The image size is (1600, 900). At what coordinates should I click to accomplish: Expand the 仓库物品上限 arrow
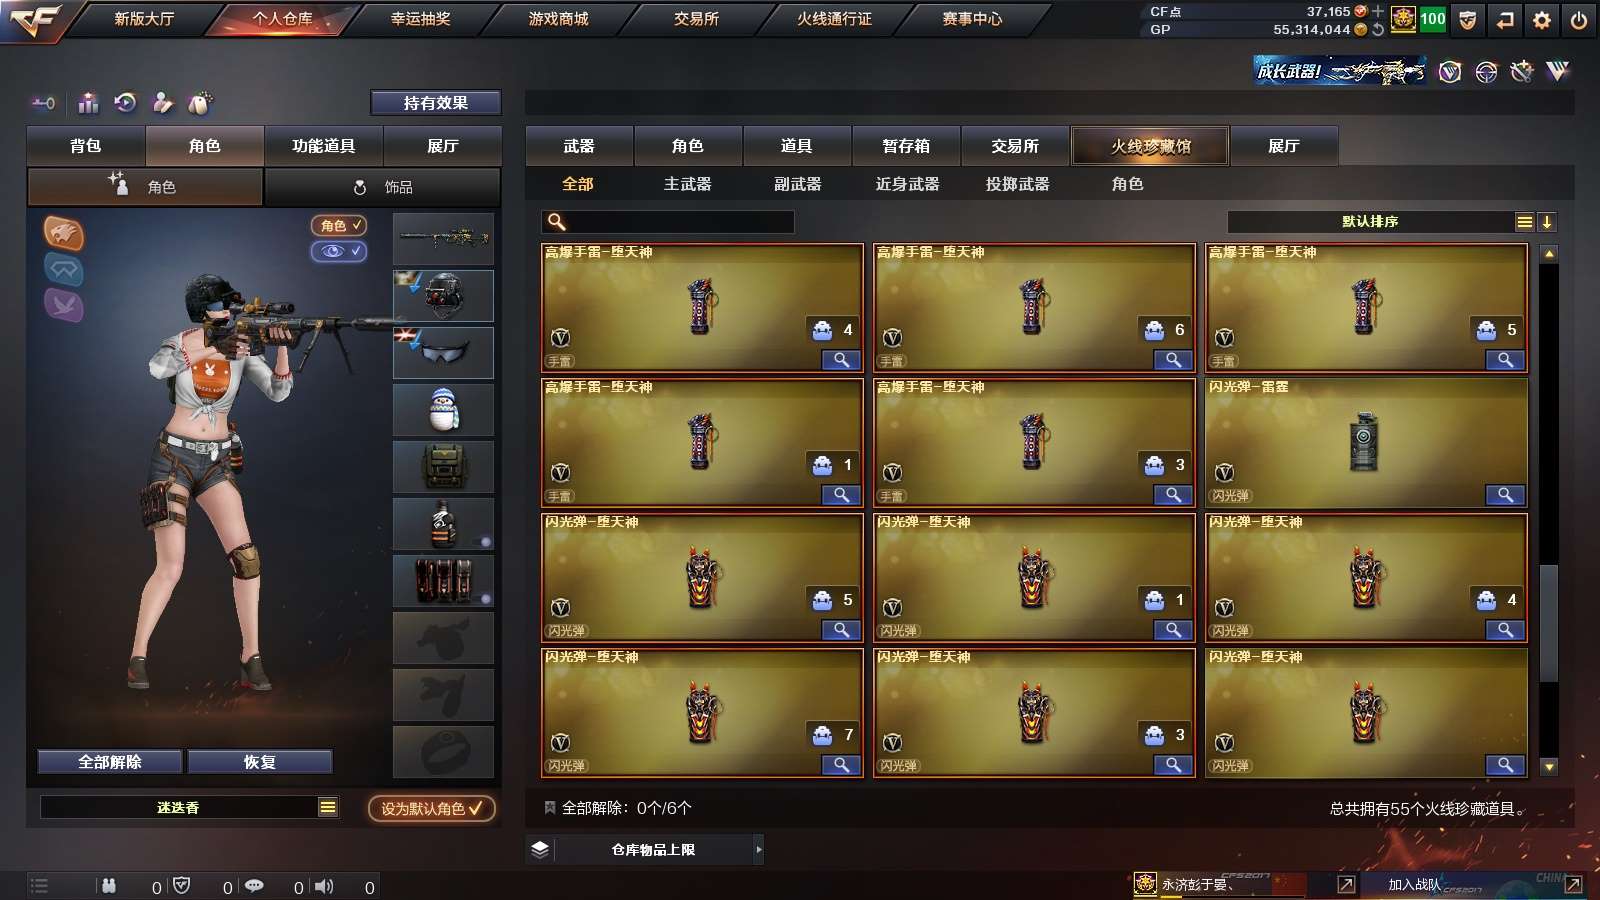[x=759, y=849]
